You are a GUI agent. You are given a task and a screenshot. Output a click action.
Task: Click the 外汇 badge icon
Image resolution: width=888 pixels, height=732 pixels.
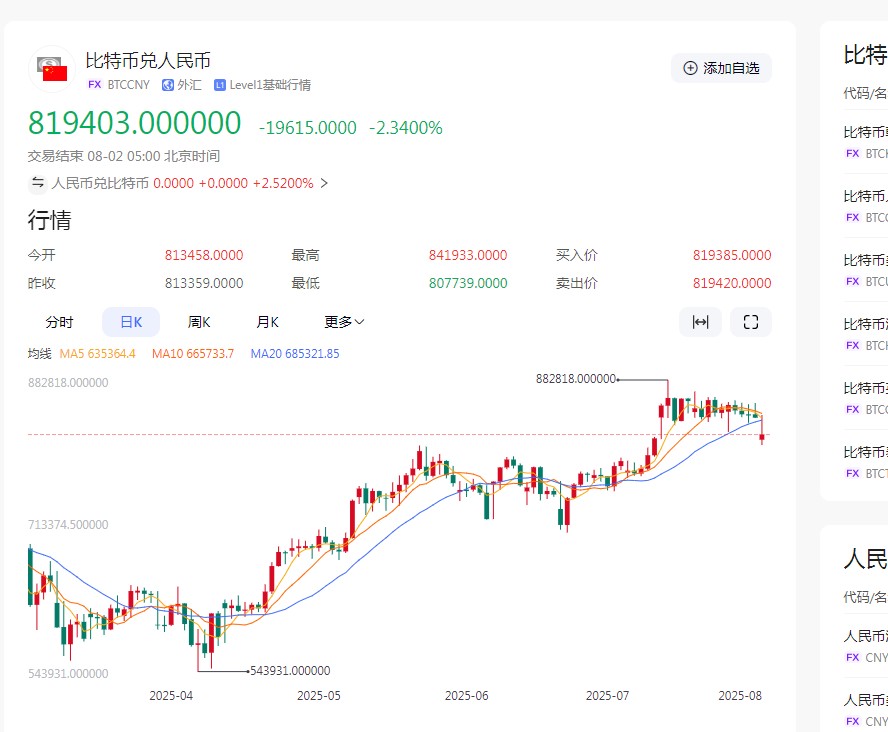167,84
